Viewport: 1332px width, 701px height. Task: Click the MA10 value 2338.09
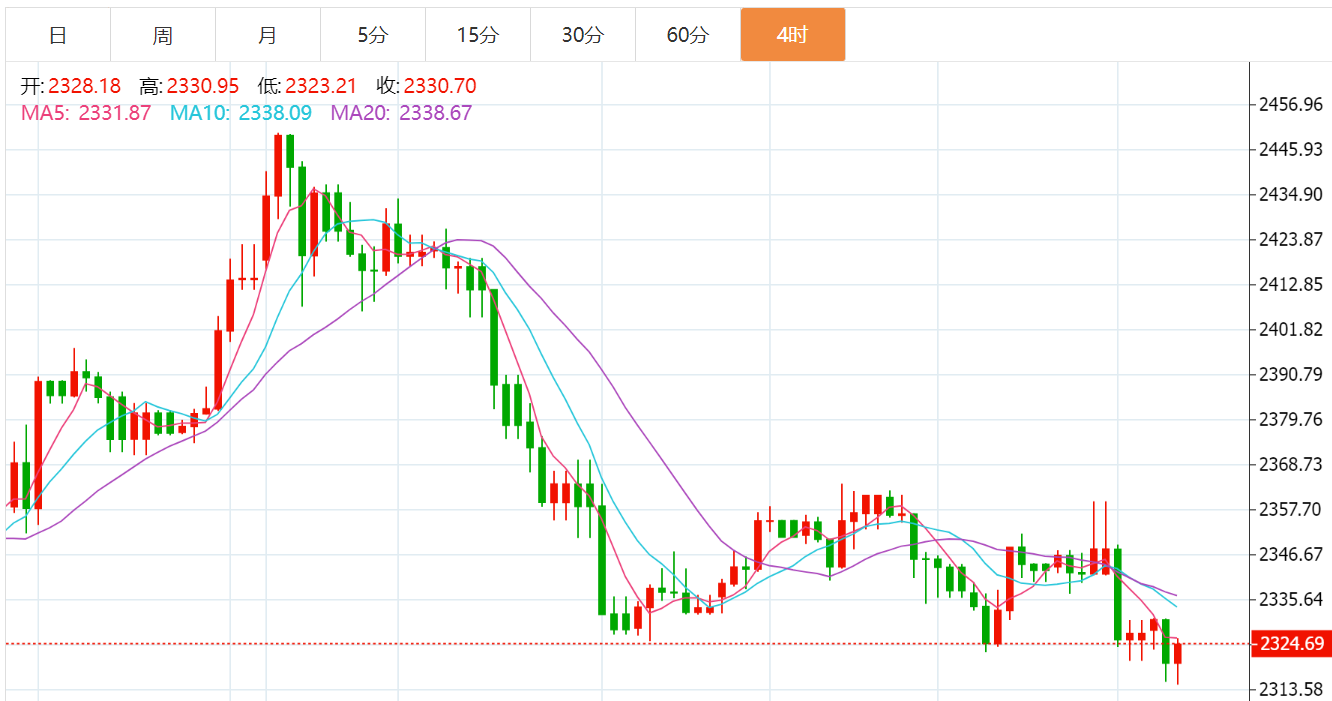[275, 113]
